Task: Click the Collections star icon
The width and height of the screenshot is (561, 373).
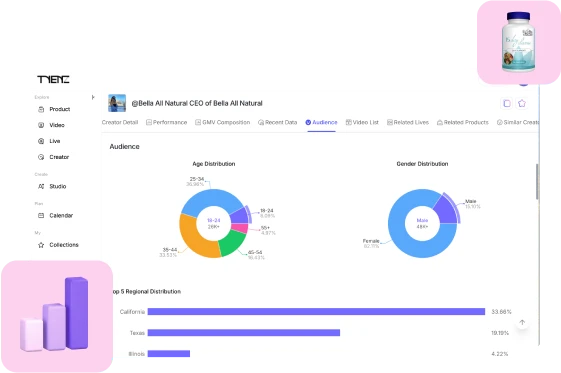Action: coord(41,245)
